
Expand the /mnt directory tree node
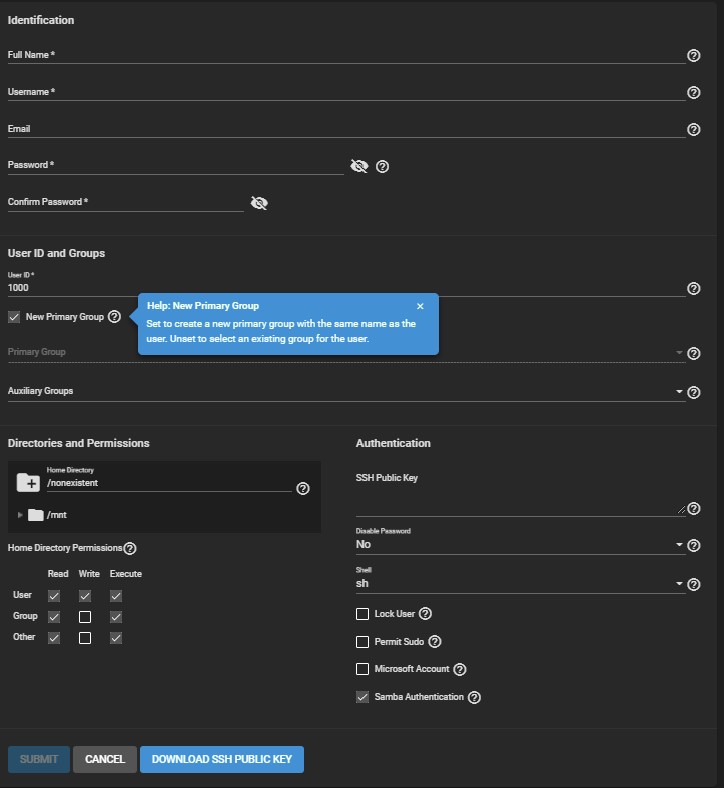[x=20, y=515]
